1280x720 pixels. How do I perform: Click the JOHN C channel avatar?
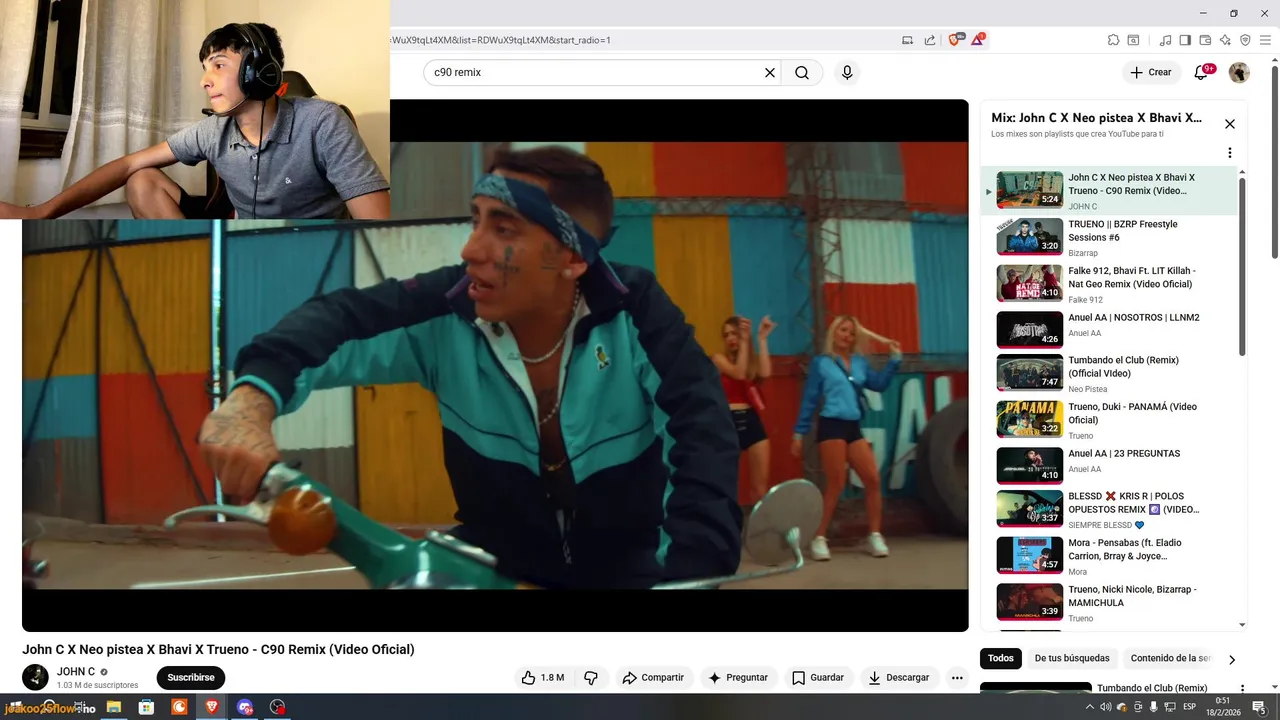(x=35, y=677)
